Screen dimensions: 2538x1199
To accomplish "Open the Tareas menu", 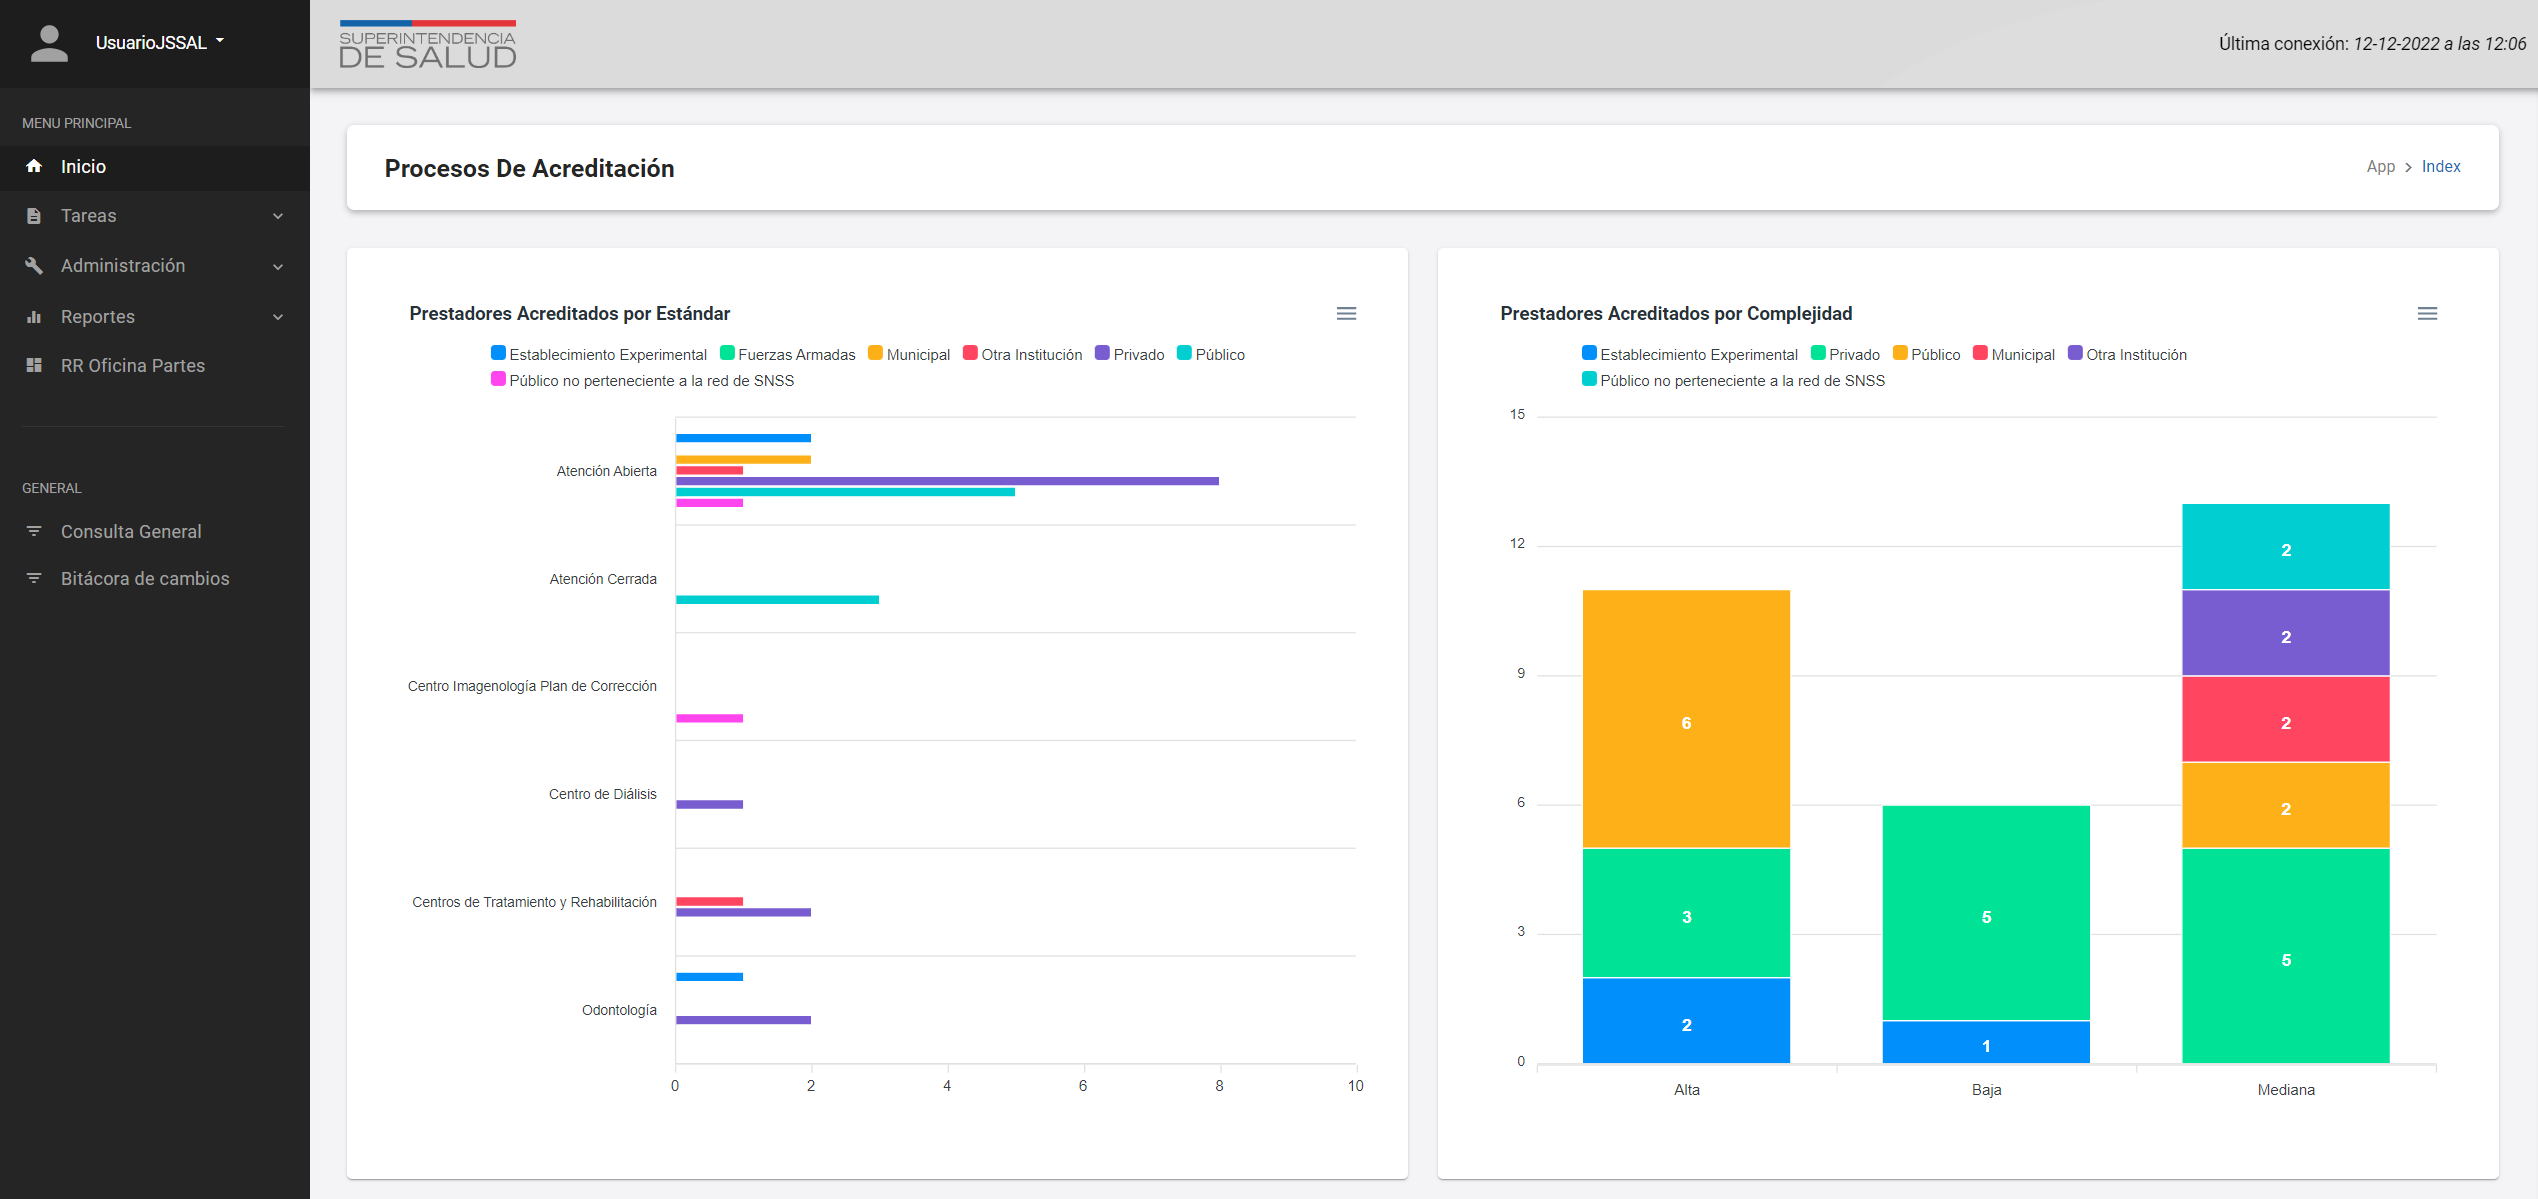I will [155, 216].
